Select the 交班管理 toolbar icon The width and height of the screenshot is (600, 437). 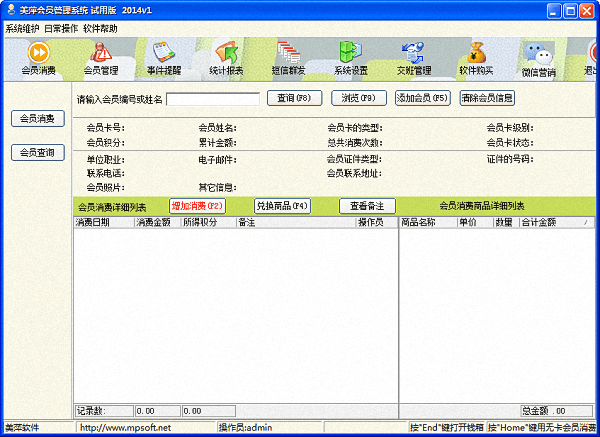413,58
